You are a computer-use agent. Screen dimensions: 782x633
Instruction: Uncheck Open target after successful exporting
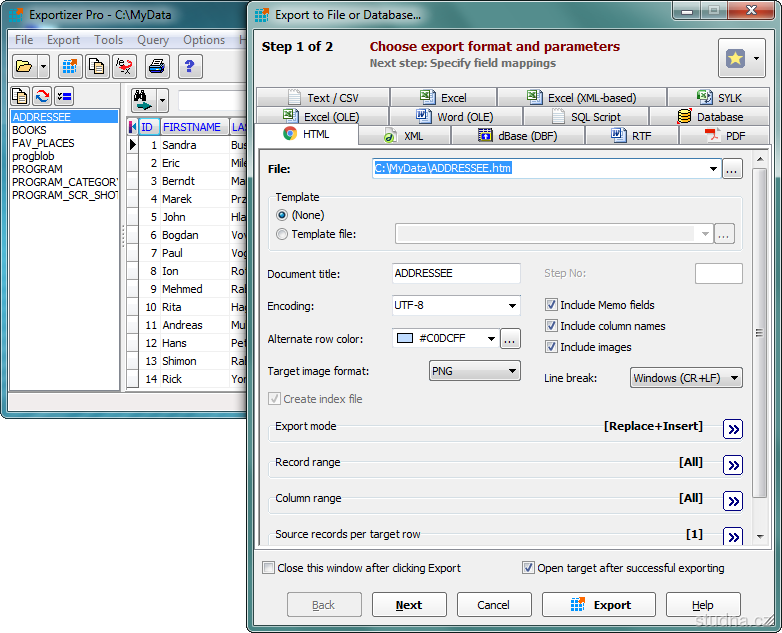(x=528, y=568)
